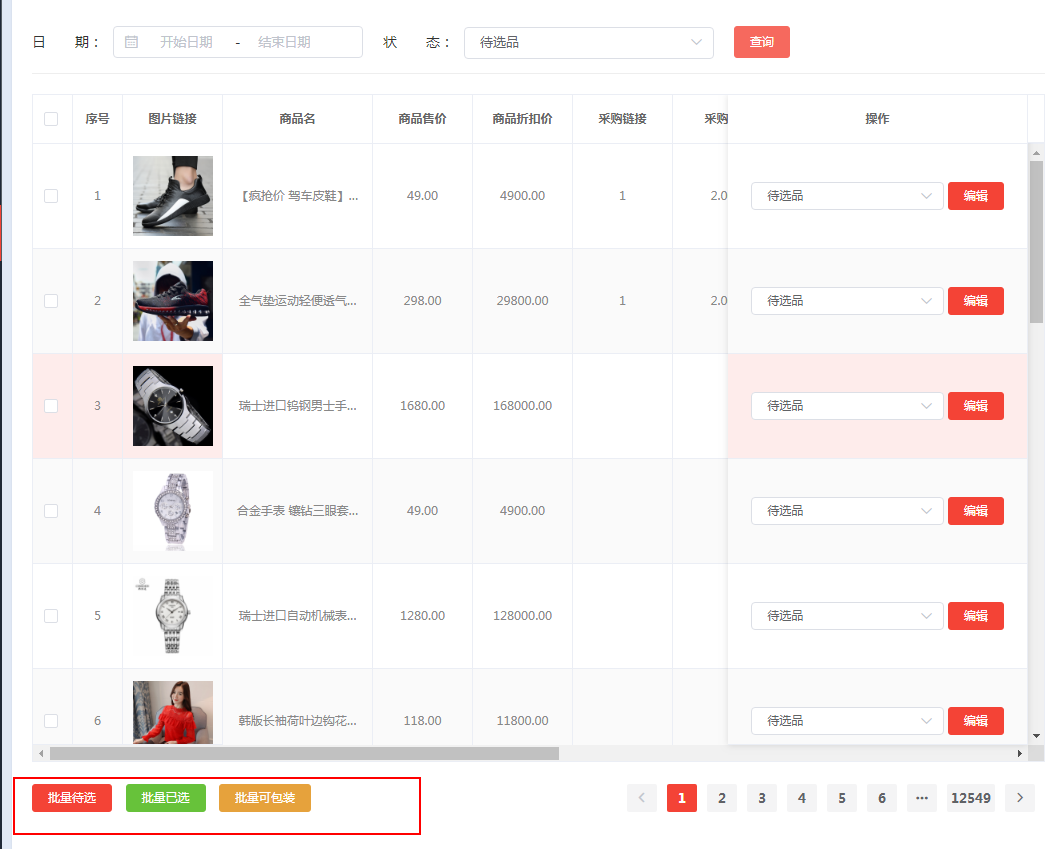
Task: Click product name 瑞士进口自动机械表
Action: pos(297,616)
